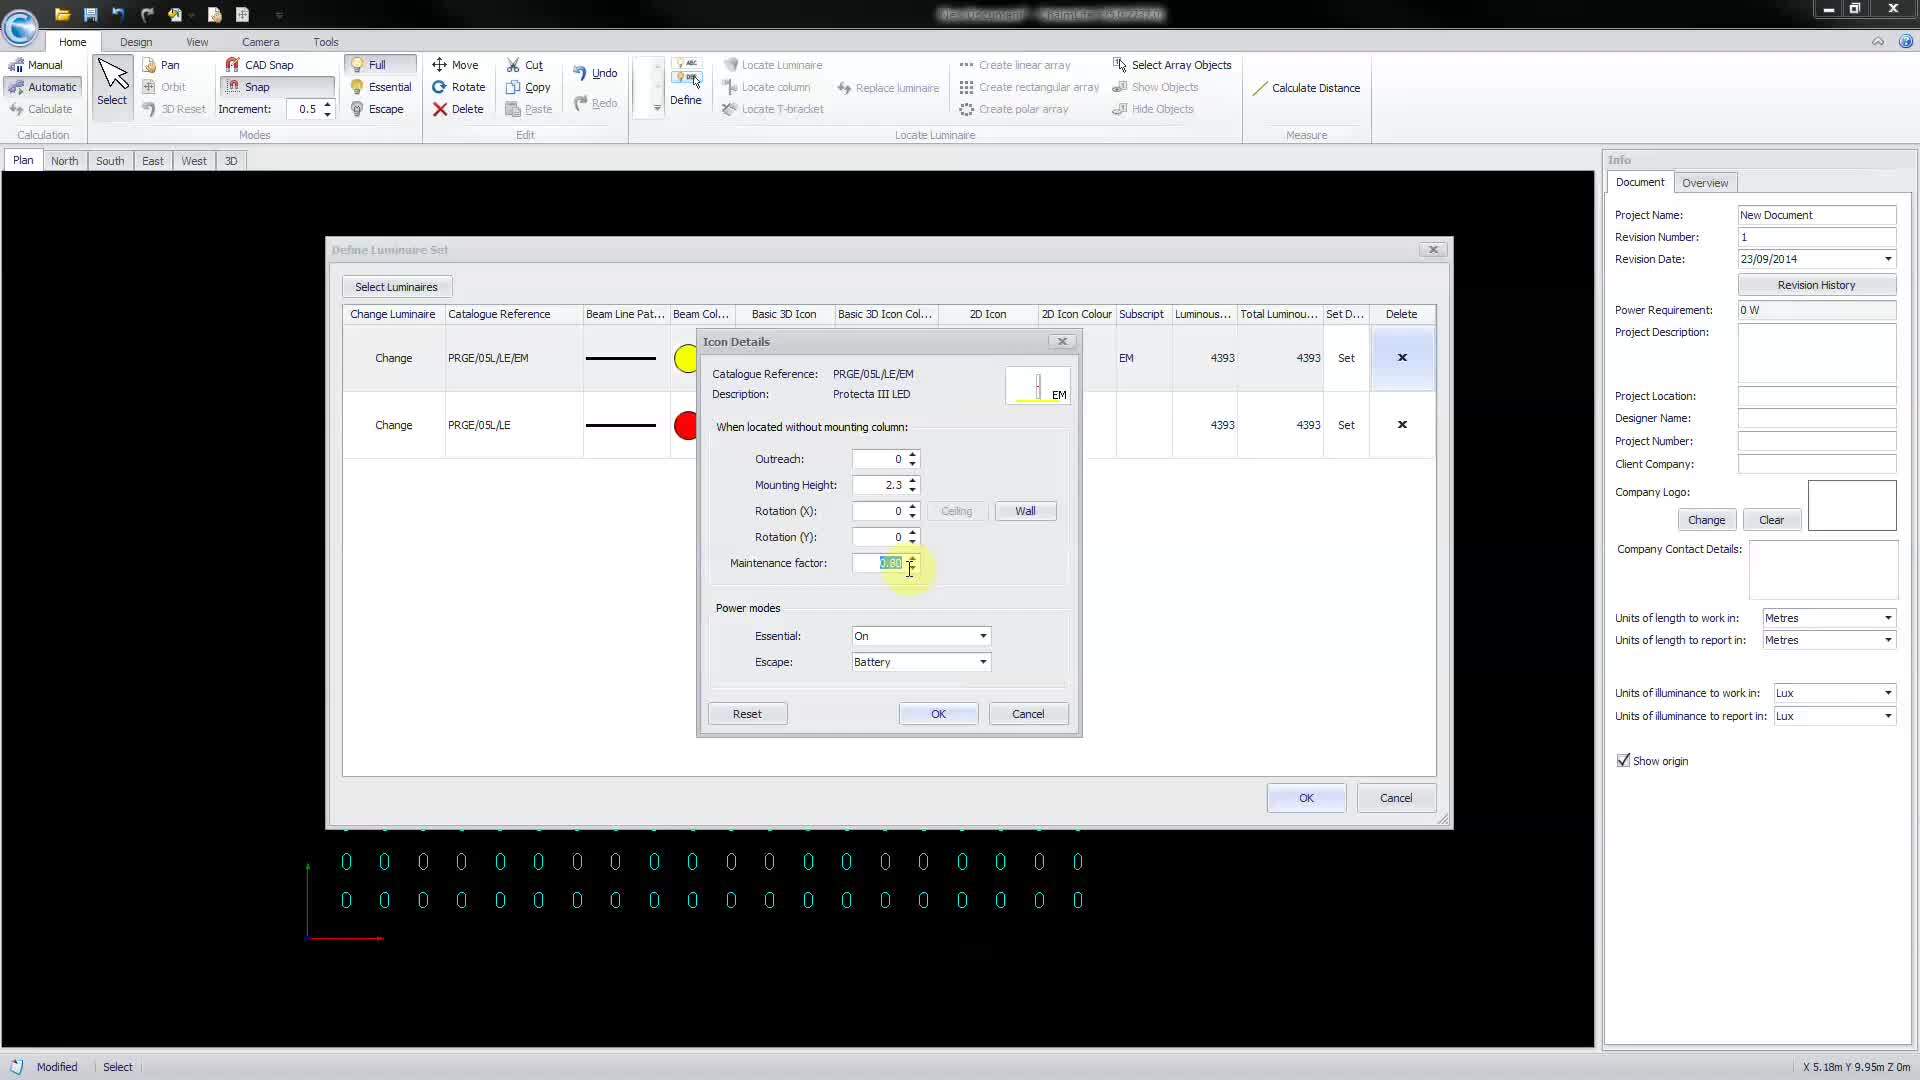1920x1080 pixels.
Task: Click the yellow beam colour swatch
Action: (x=685, y=358)
